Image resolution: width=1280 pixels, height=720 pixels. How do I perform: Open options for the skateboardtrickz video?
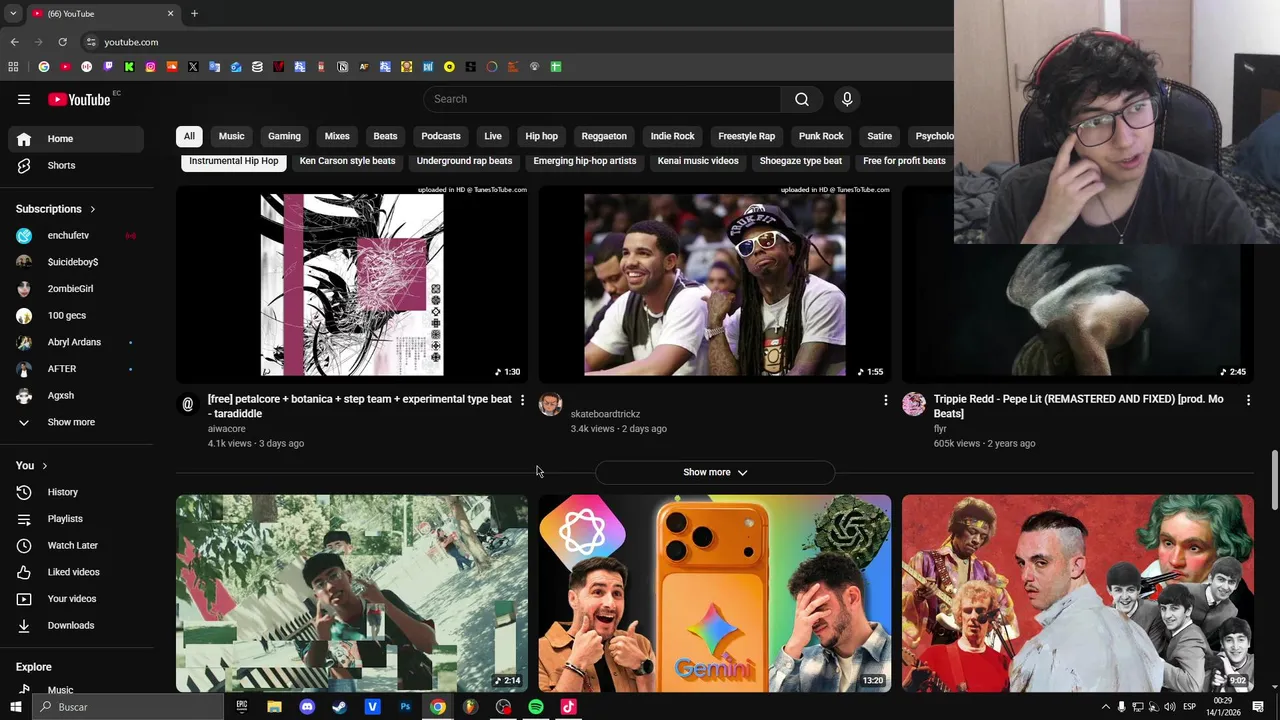click(885, 400)
